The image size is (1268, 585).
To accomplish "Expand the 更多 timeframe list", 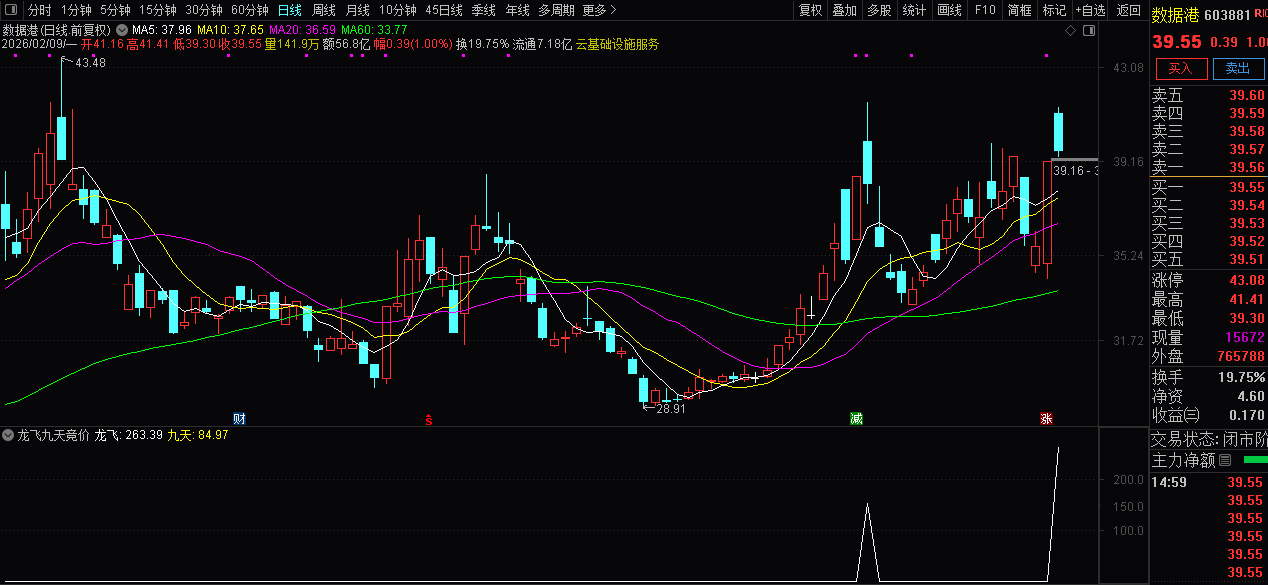I will (x=599, y=10).
